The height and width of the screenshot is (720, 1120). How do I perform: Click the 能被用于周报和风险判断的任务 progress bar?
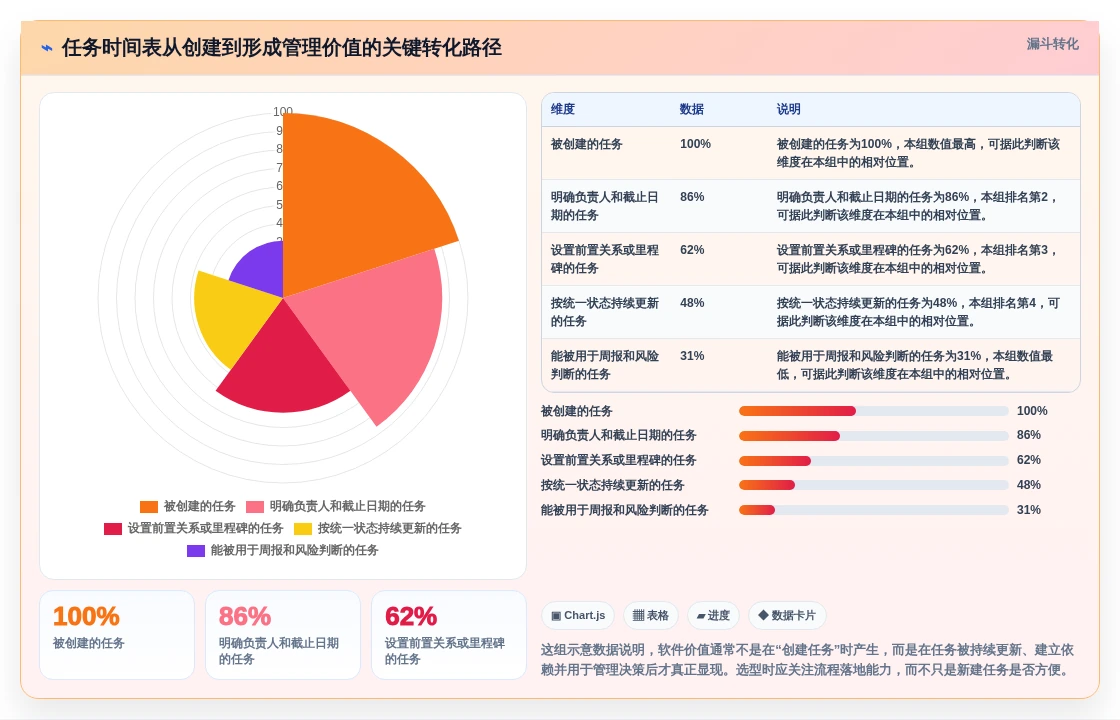point(874,510)
